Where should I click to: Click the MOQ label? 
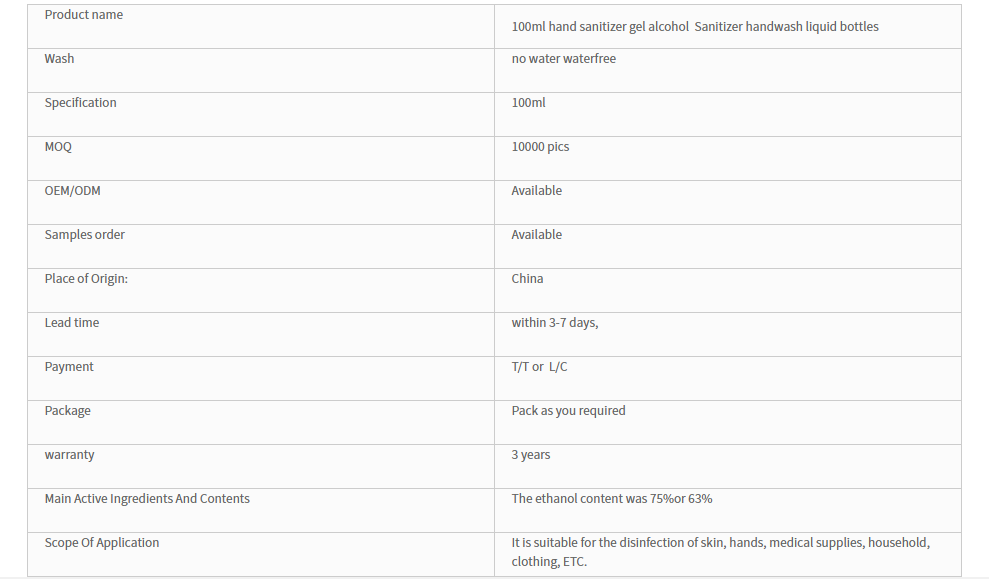pyautogui.click(x=58, y=146)
